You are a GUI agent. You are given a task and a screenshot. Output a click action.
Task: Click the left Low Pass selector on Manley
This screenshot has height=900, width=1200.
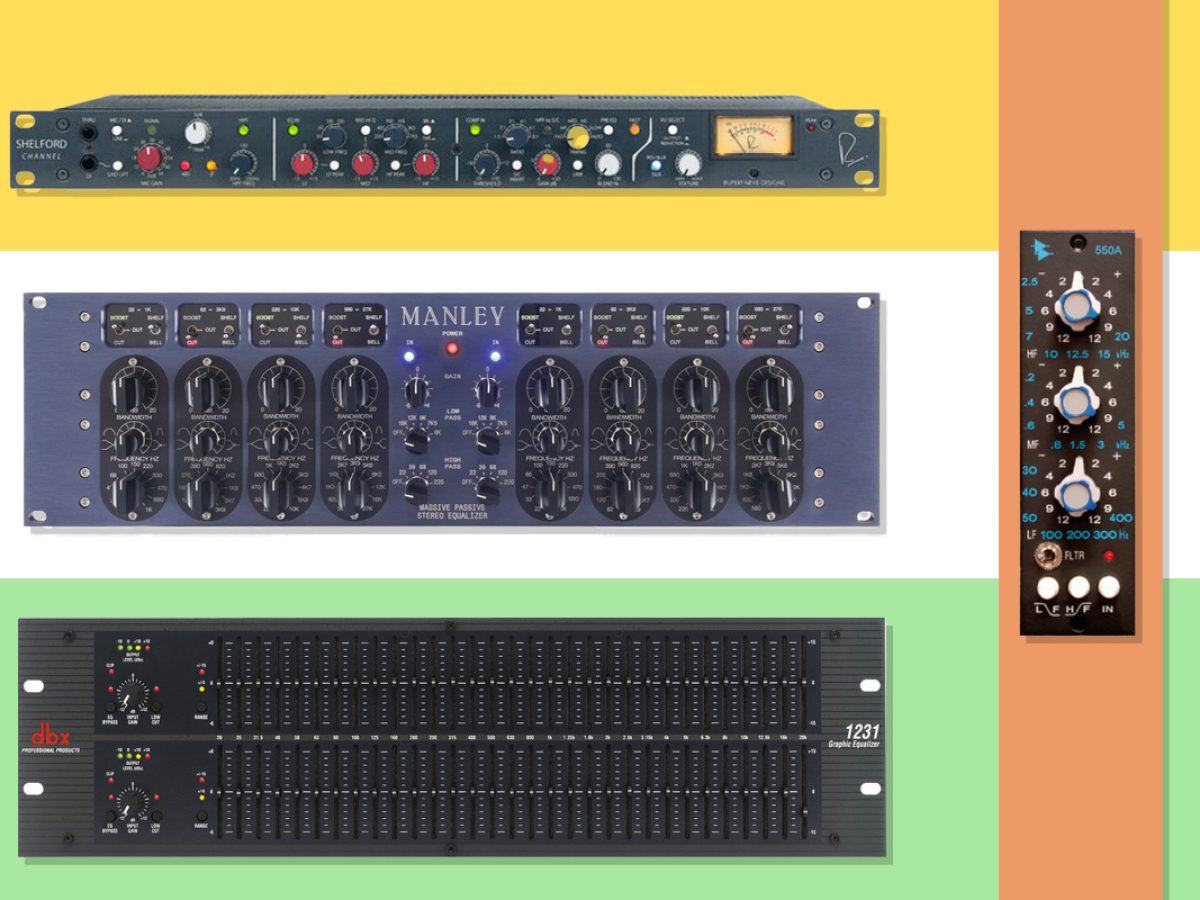coord(417,440)
